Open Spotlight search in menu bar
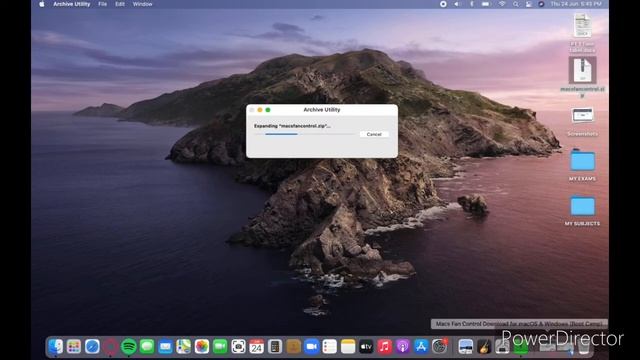Image resolution: width=640 pixels, height=360 pixels. (x=516, y=4)
